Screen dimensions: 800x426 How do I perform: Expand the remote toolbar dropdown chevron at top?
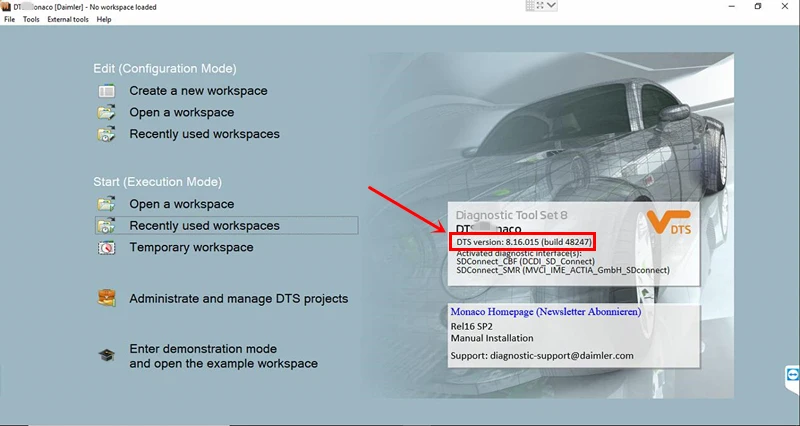click(552, 6)
